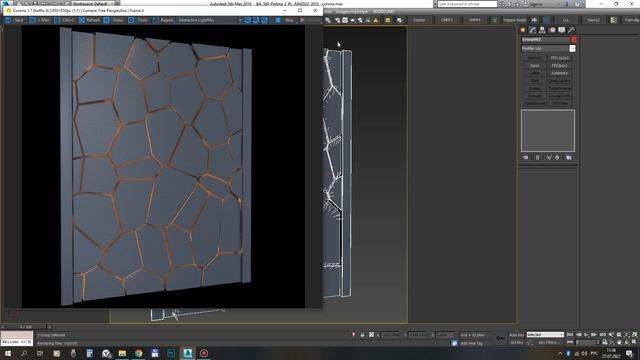Click Go to End playback control
The height and width of the screenshot is (360, 640).
point(602,335)
